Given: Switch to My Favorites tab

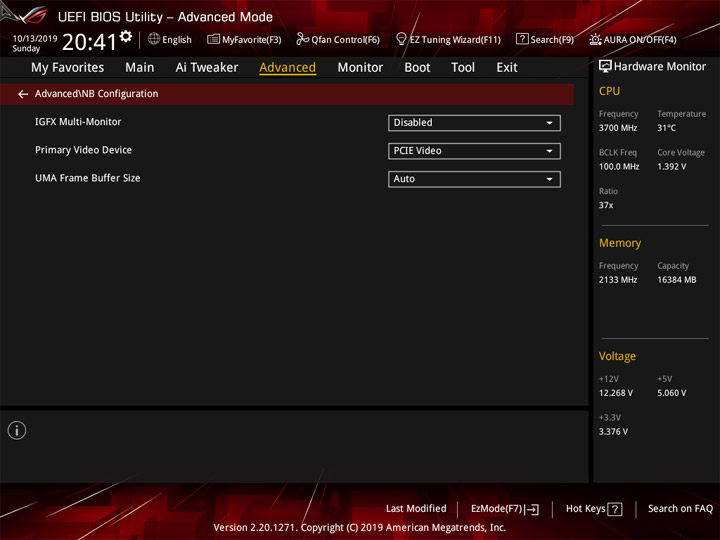Looking at the screenshot, I should (68, 68).
